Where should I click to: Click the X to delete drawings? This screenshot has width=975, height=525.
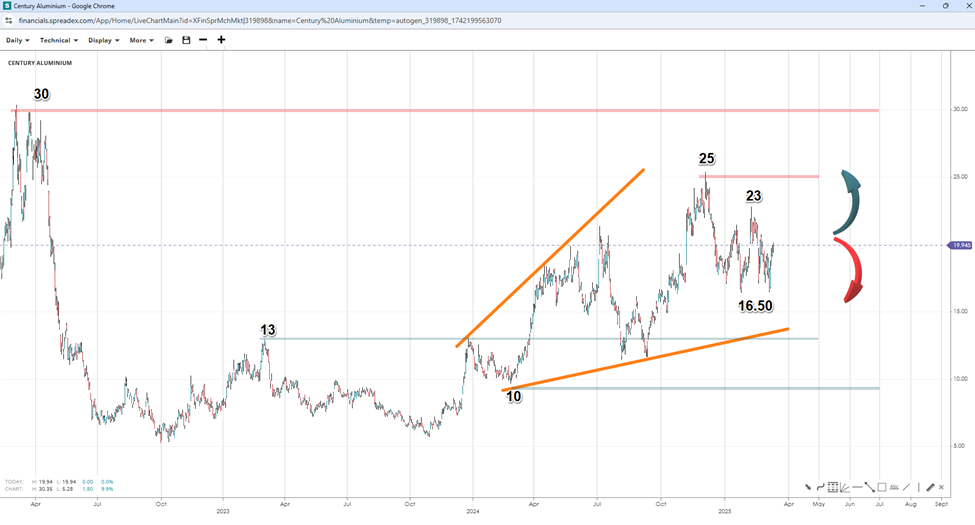(942, 487)
